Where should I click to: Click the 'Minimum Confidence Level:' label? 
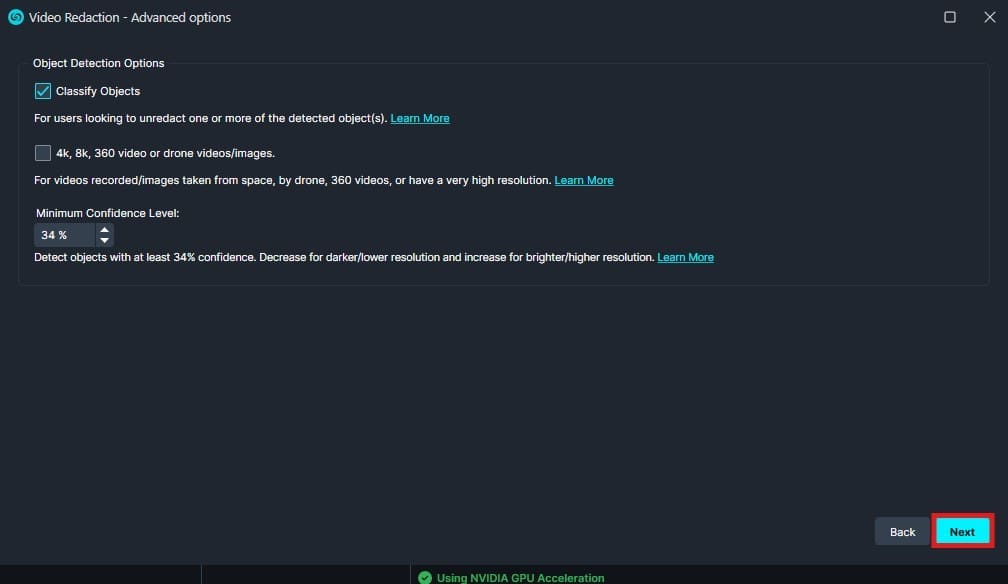pyautogui.click(x=107, y=213)
